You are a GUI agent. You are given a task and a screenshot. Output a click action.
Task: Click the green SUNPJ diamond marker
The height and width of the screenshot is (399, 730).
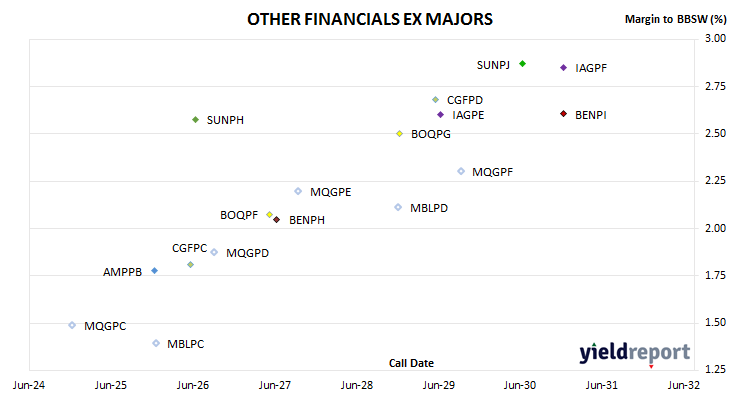522,64
